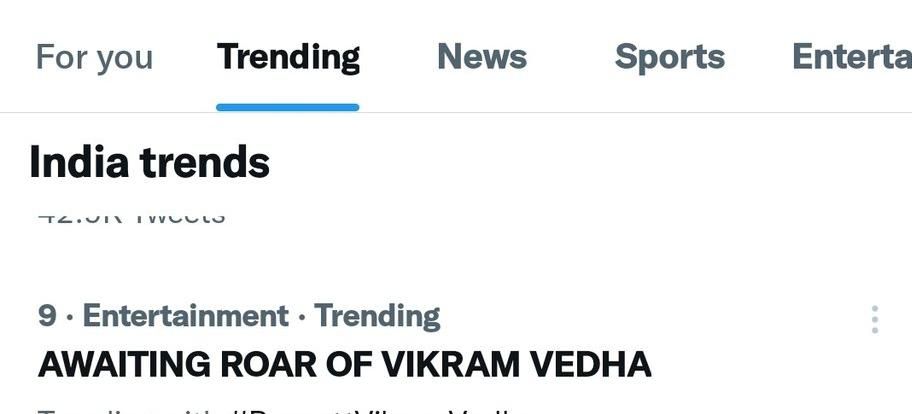Go to the Sports tab

[669, 57]
